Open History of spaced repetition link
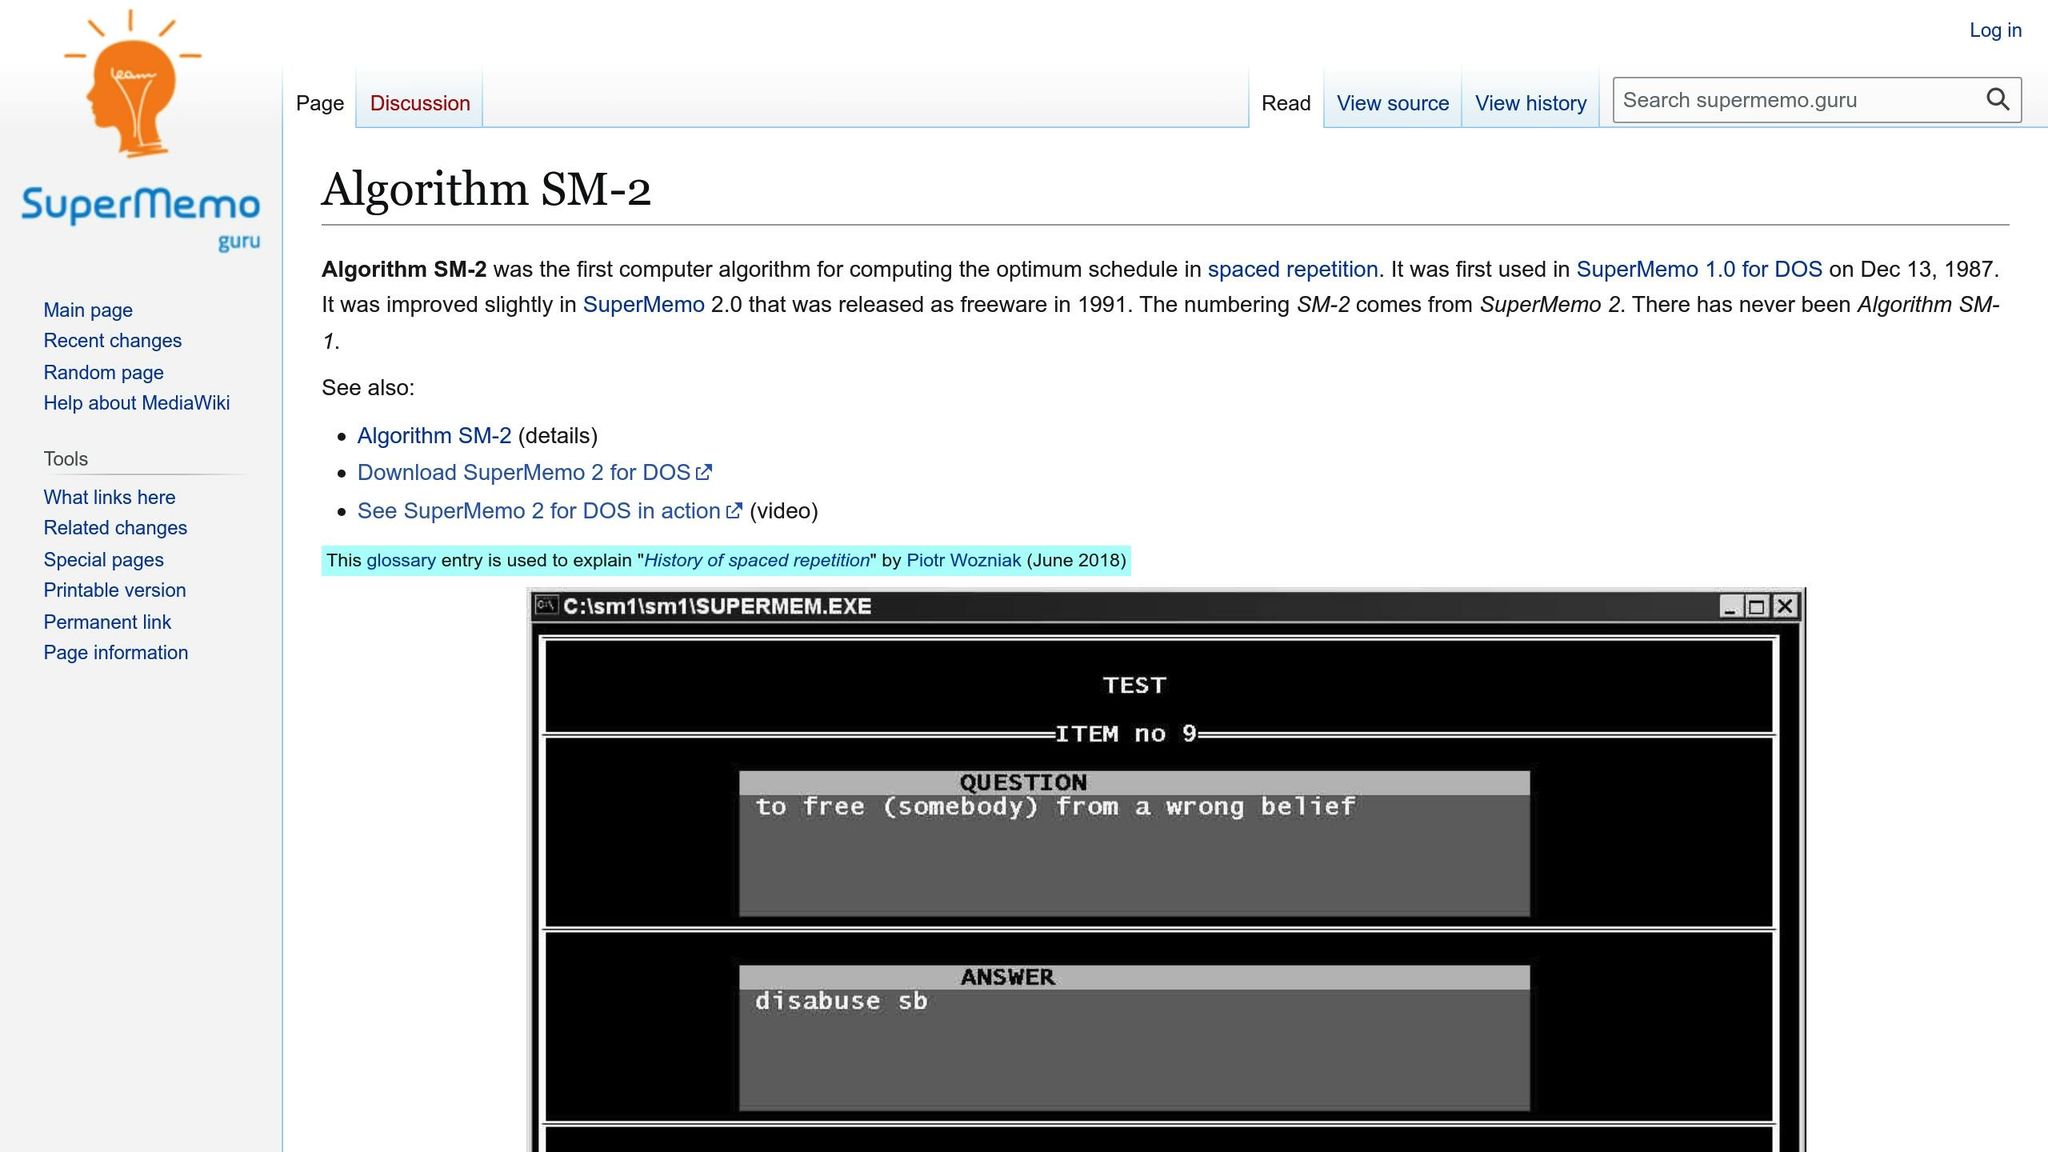 tap(757, 560)
